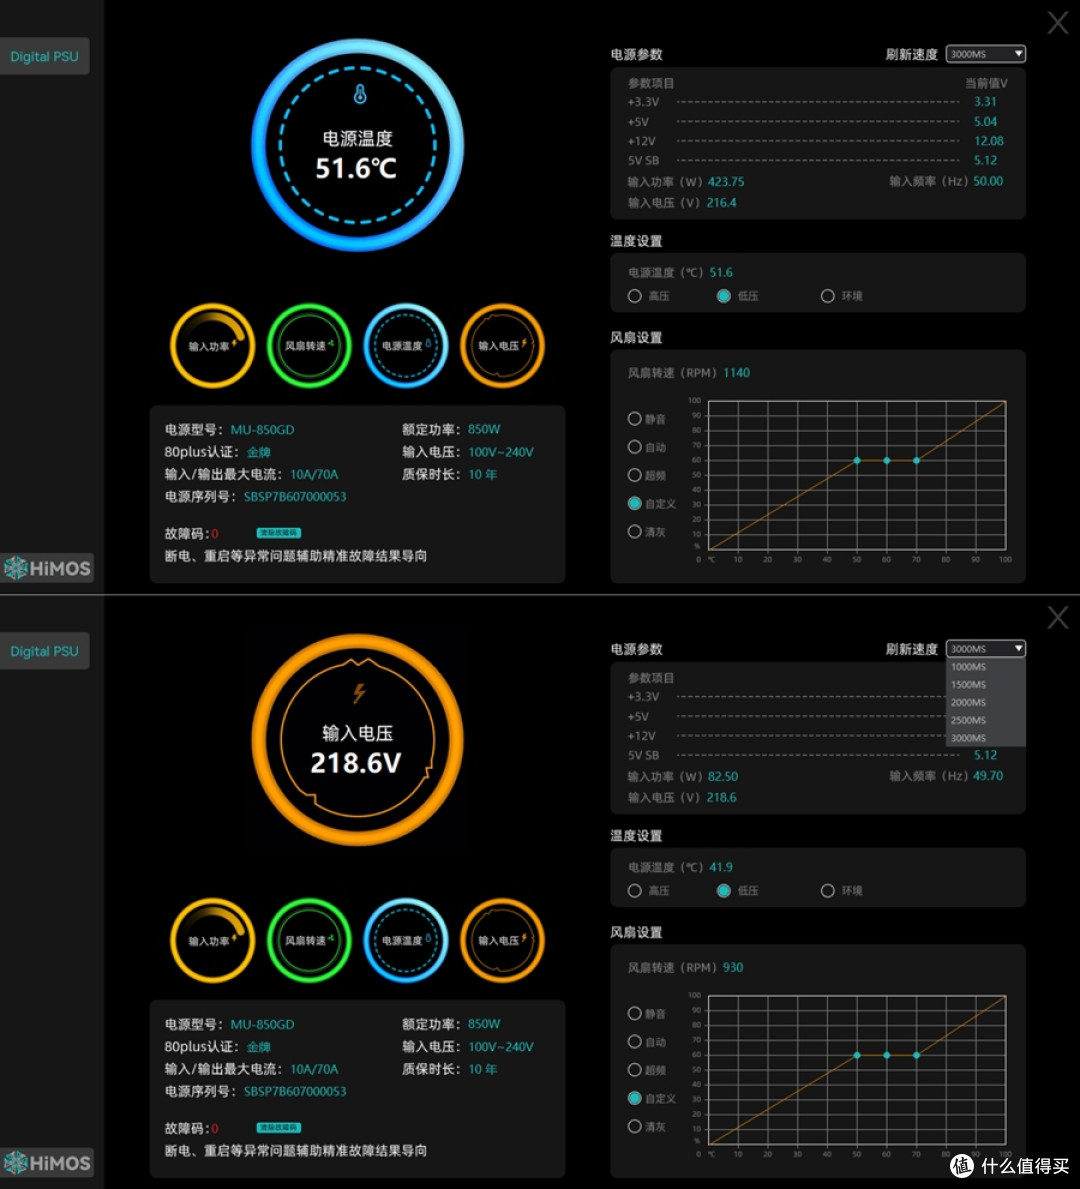This screenshot has width=1080, height=1189.
Task: Click fan curve point at 70℃ in the 51.6℃ window
Action: tap(916, 460)
